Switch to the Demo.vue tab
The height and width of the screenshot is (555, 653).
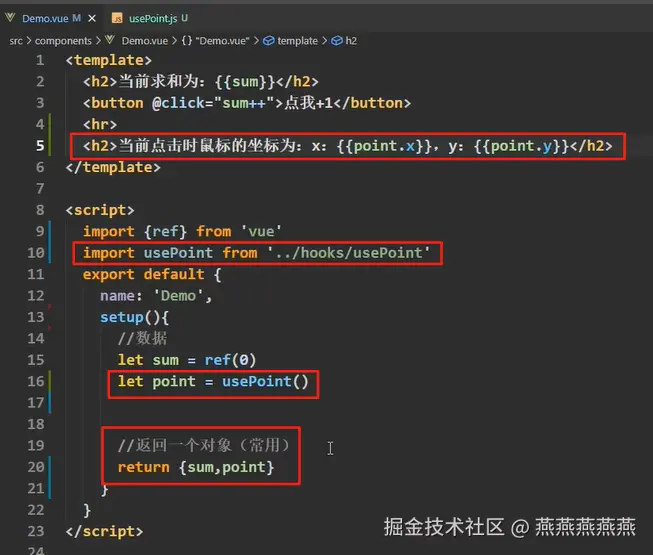pyautogui.click(x=45, y=18)
